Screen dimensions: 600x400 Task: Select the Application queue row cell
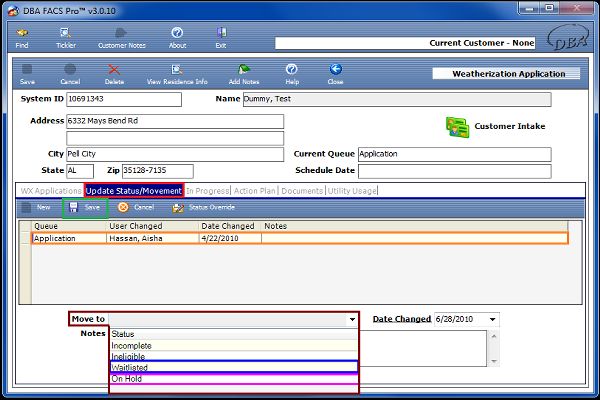click(x=69, y=238)
